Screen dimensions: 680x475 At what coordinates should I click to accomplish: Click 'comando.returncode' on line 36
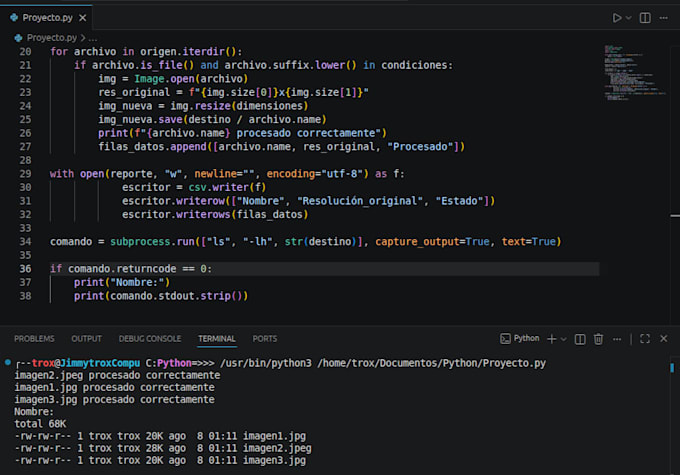122,269
